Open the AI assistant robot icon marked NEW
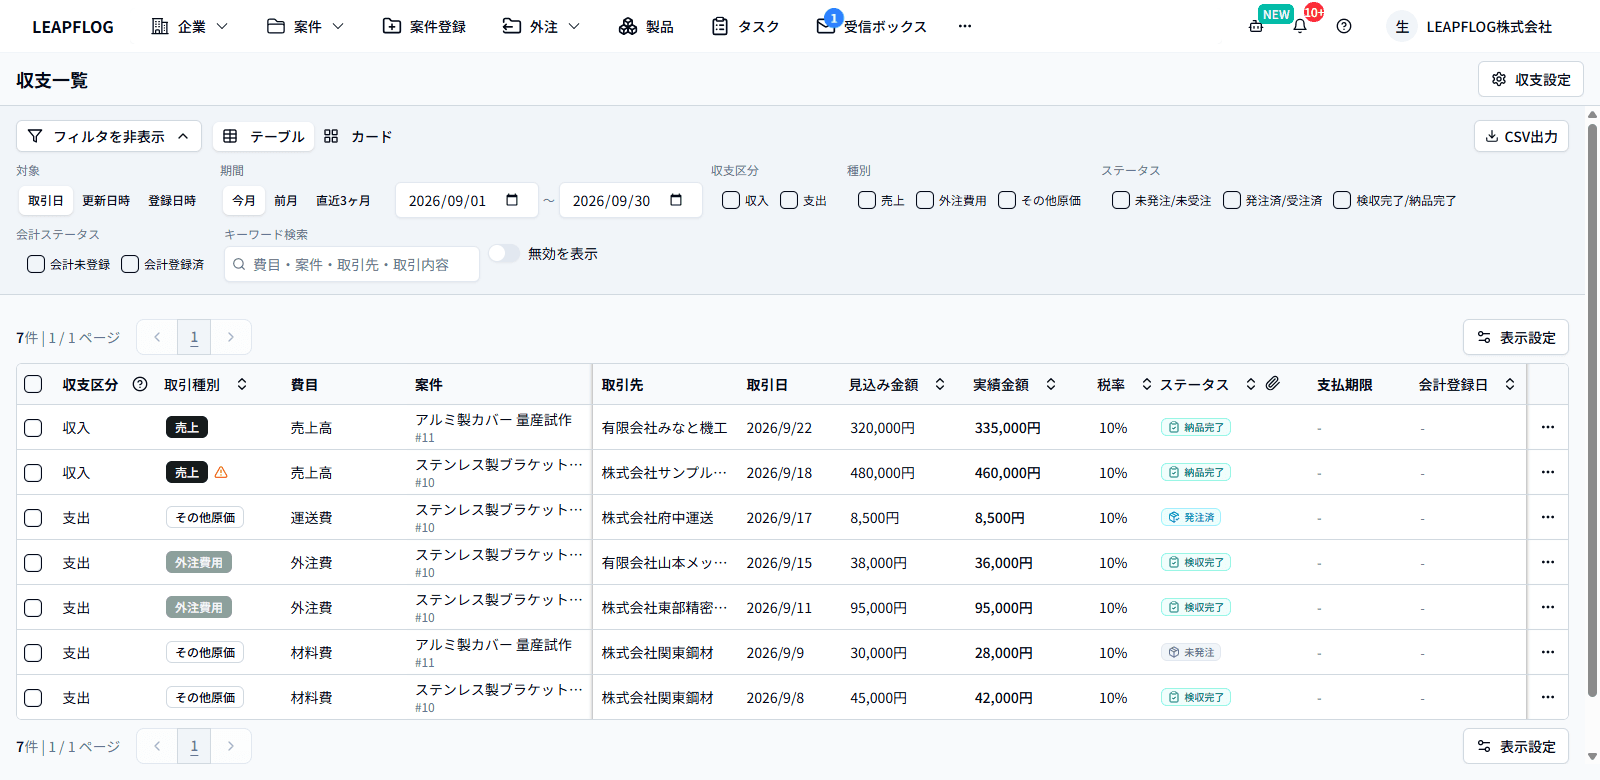 click(1256, 27)
